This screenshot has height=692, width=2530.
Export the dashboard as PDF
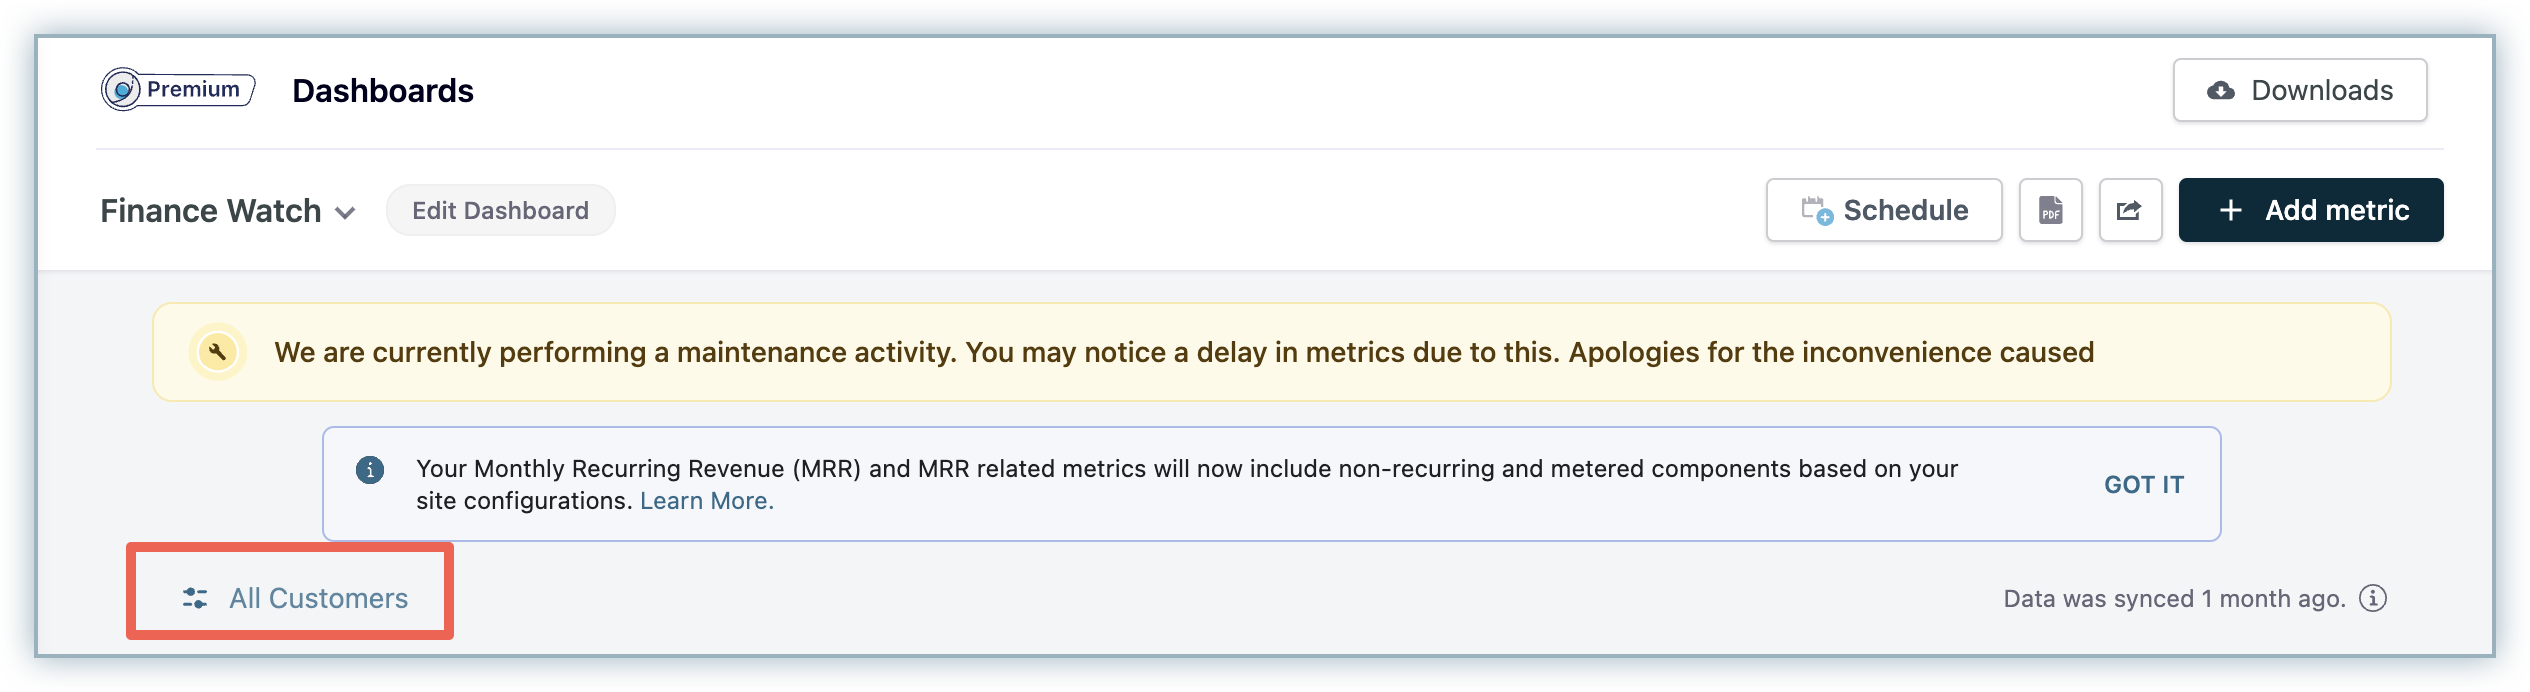2050,210
